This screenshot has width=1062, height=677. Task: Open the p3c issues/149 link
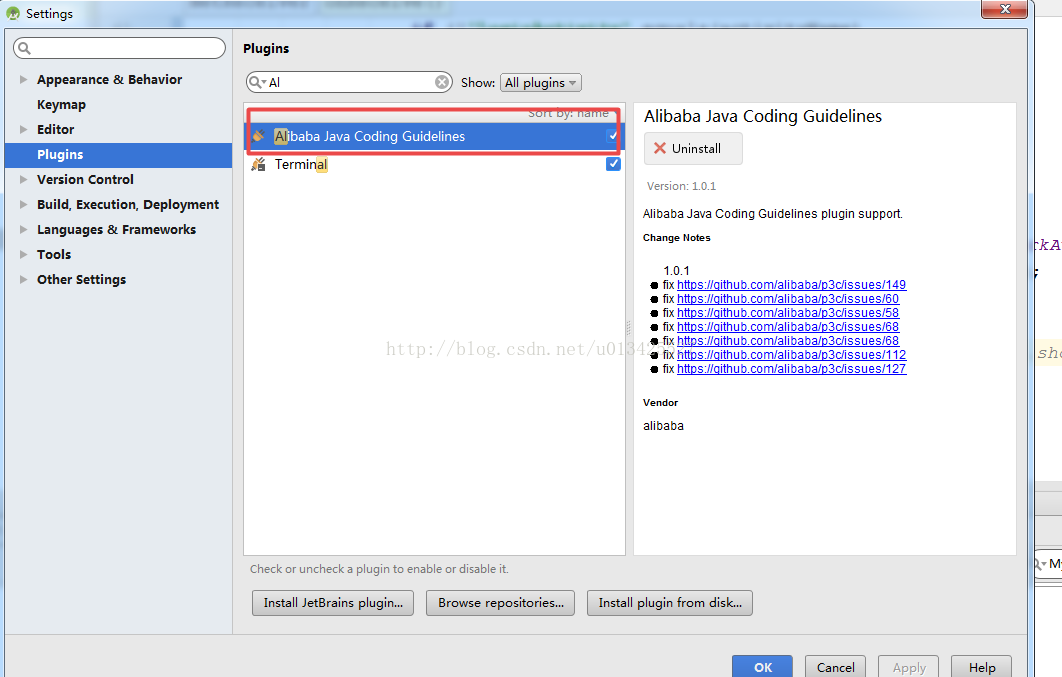point(791,285)
